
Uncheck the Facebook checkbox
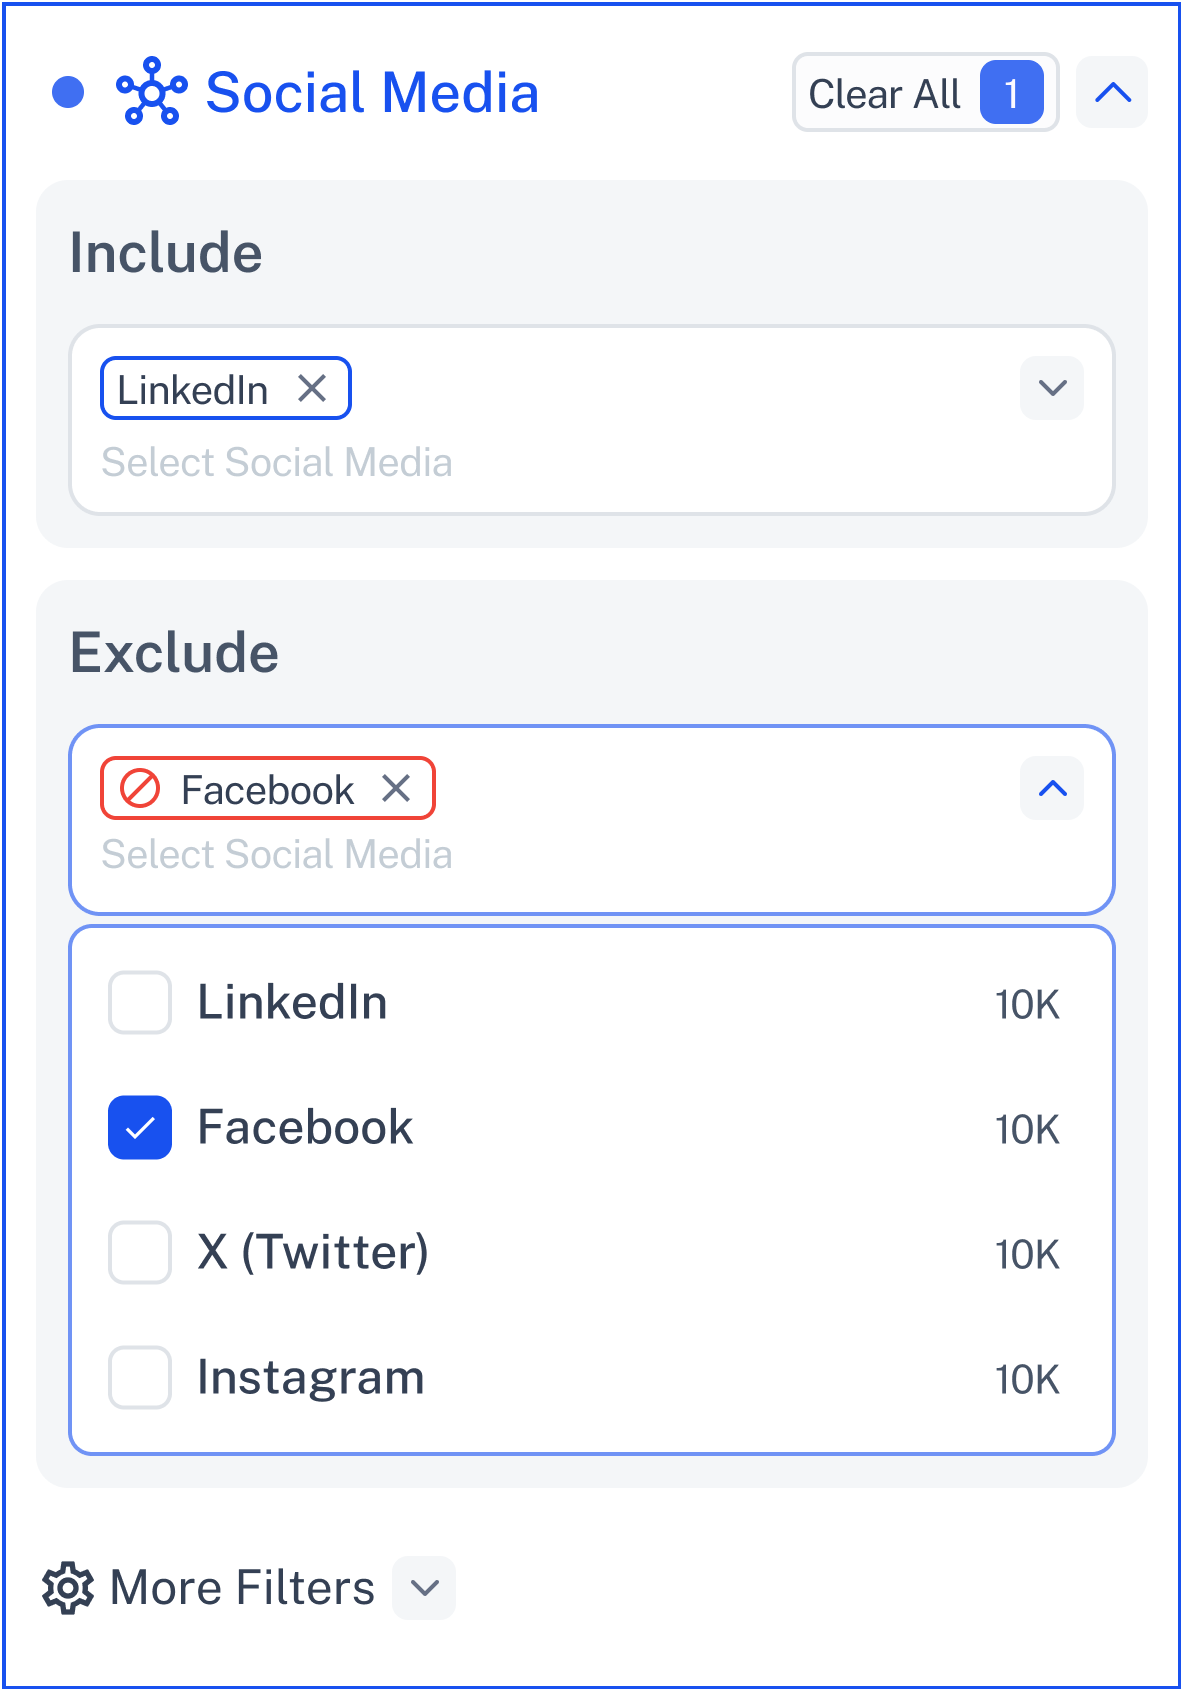[140, 1127]
